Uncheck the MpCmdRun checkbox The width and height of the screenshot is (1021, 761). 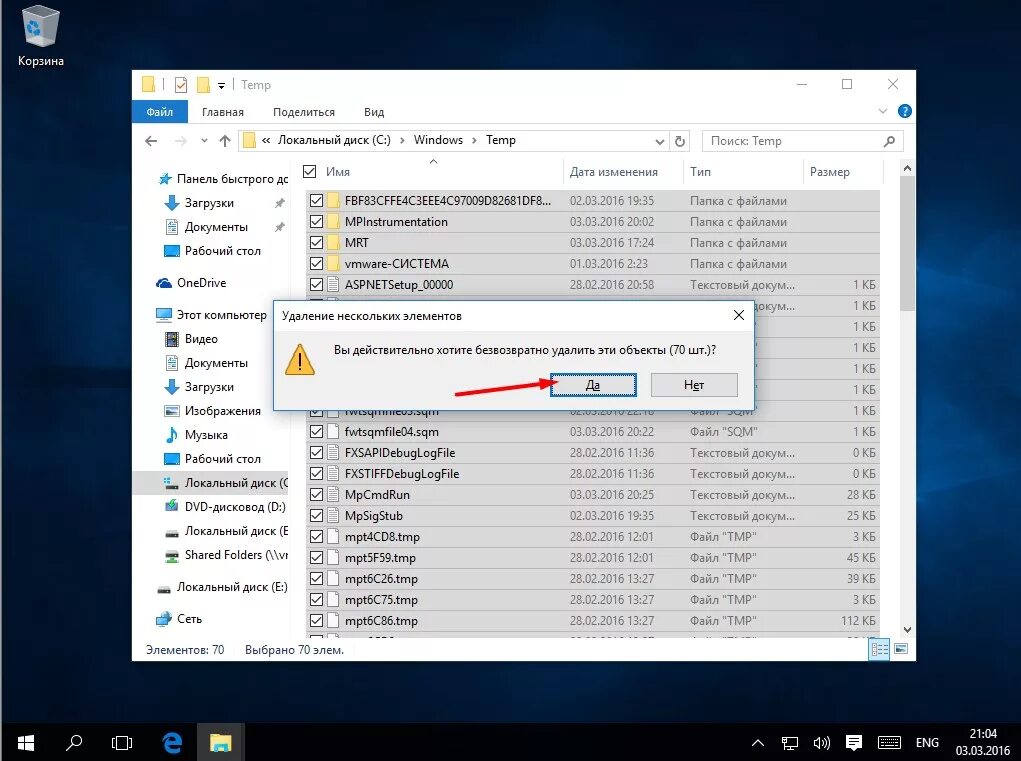(316, 495)
